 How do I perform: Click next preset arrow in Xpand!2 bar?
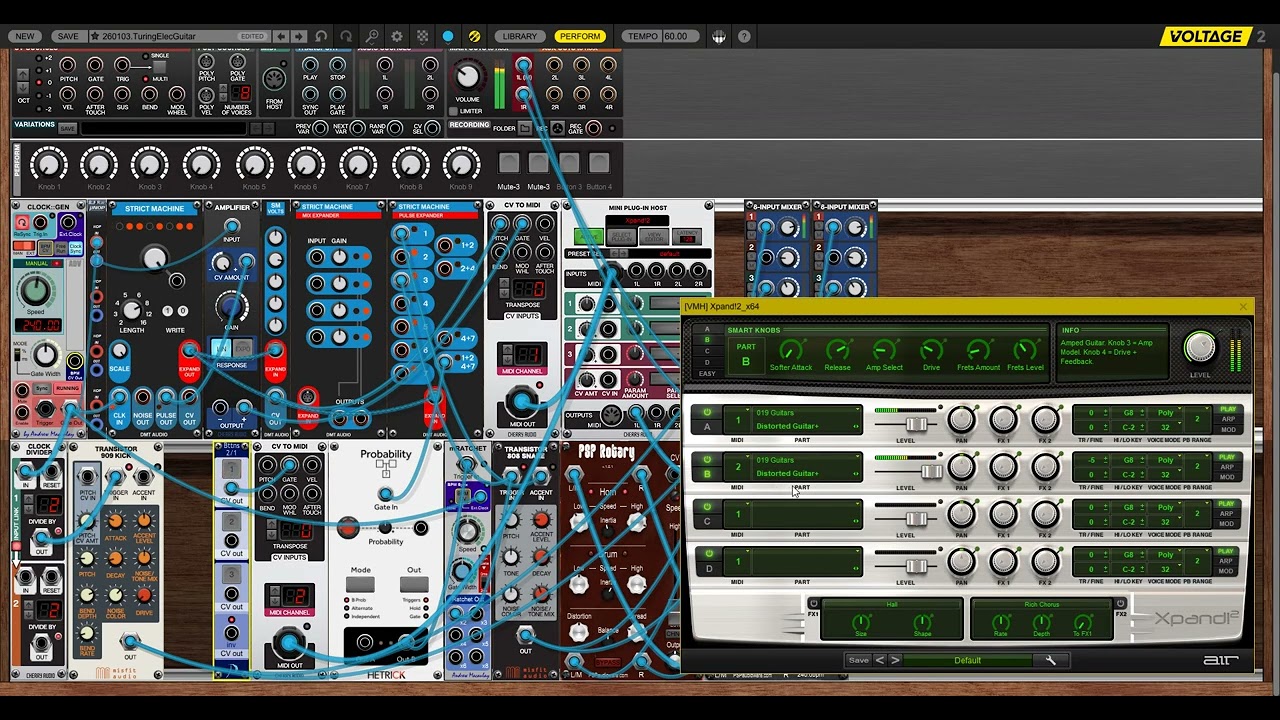coord(895,660)
